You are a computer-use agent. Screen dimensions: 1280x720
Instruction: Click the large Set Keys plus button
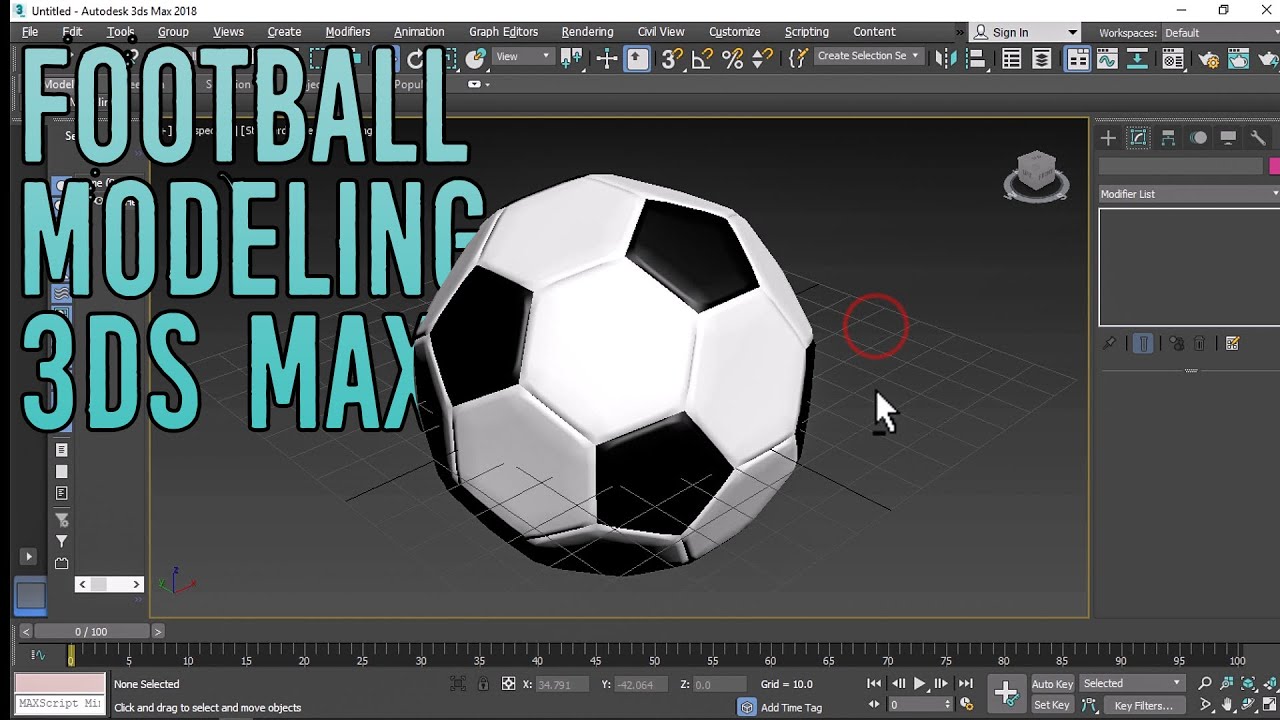click(1006, 694)
